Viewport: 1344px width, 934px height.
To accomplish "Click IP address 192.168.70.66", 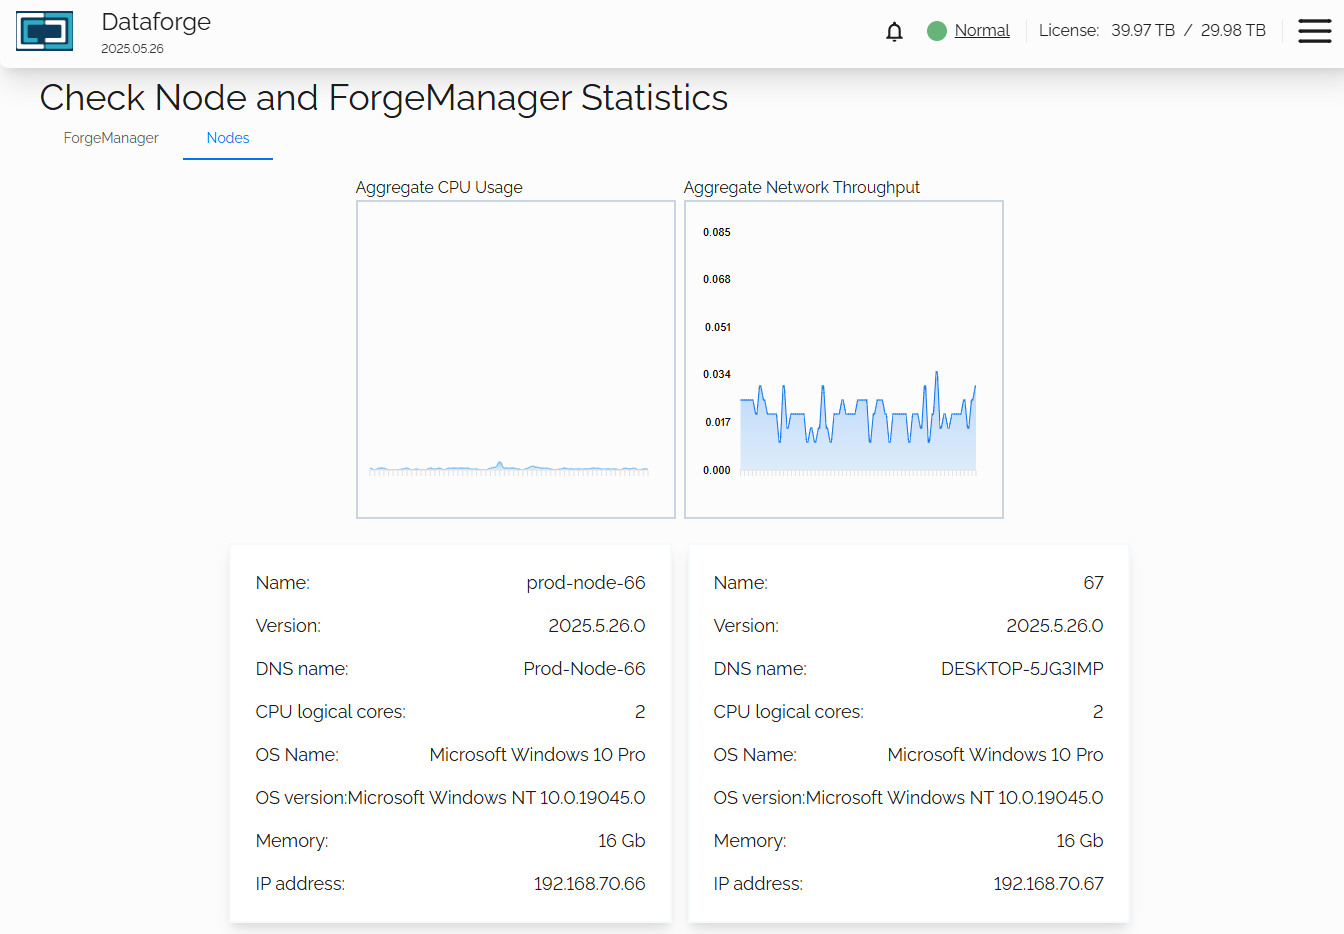I will click(589, 884).
